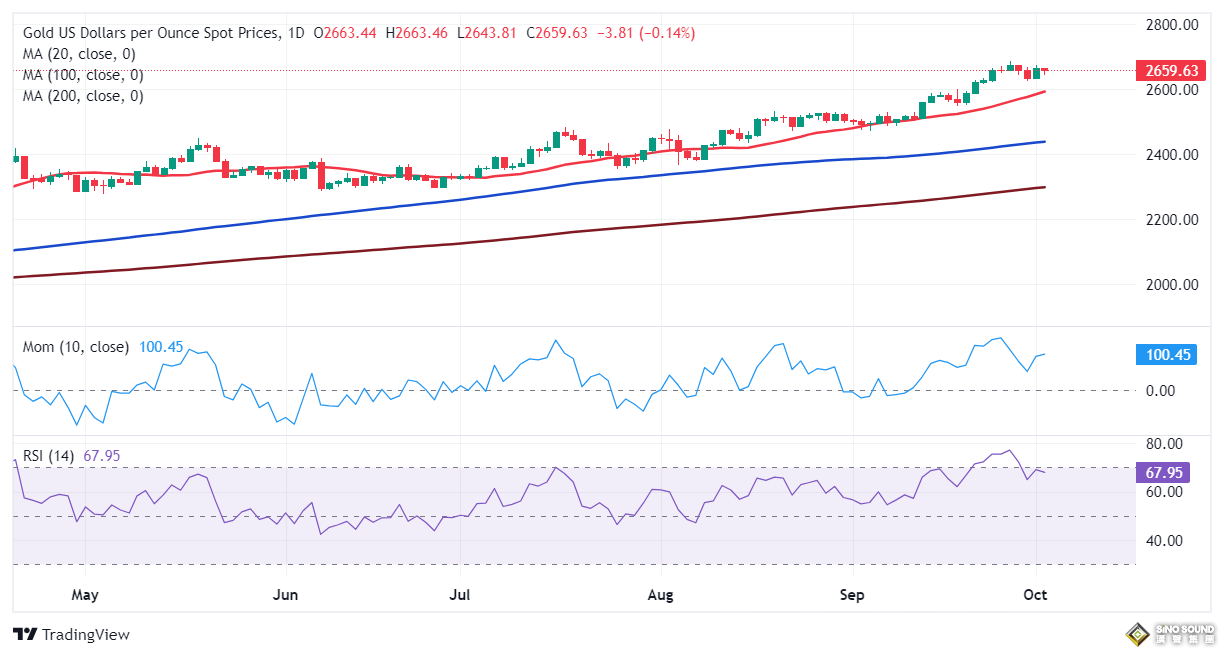
Task: Click the red 2659.63 current price tag
Action: tap(1166, 70)
